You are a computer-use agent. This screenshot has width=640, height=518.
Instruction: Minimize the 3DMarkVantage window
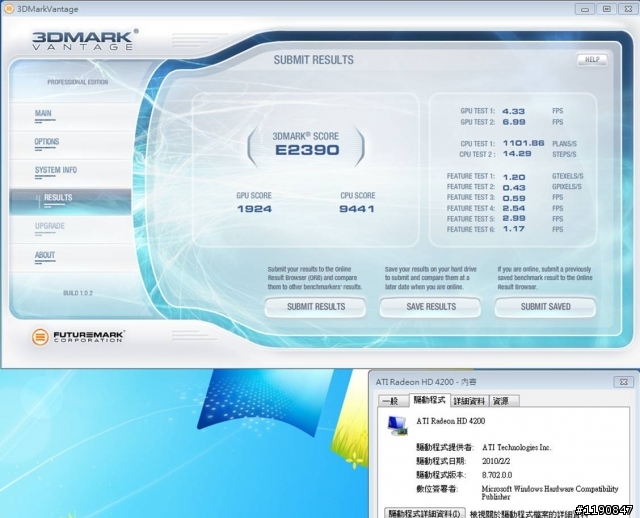click(x=584, y=9)
